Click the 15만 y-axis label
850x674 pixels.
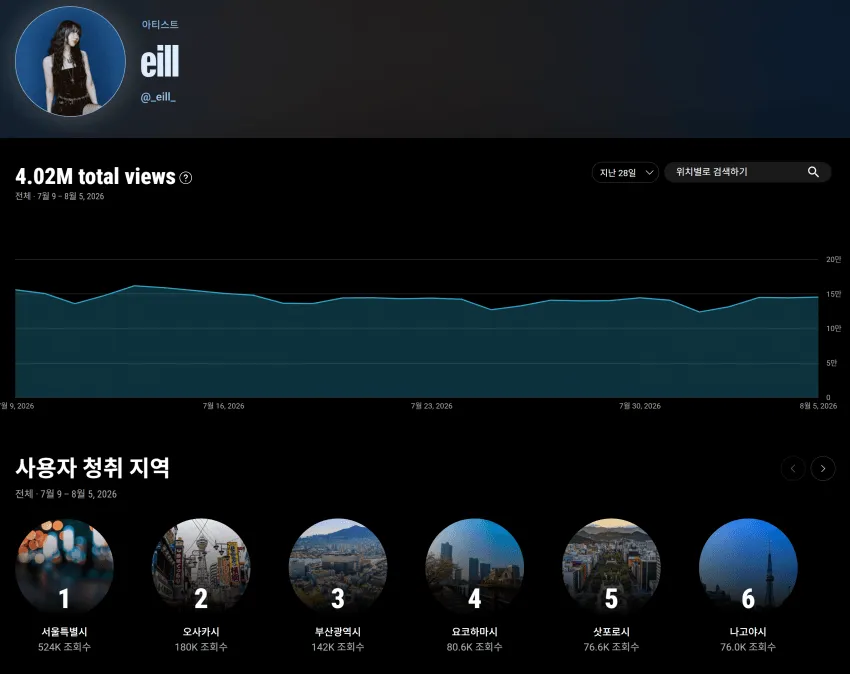coord(834,294)
